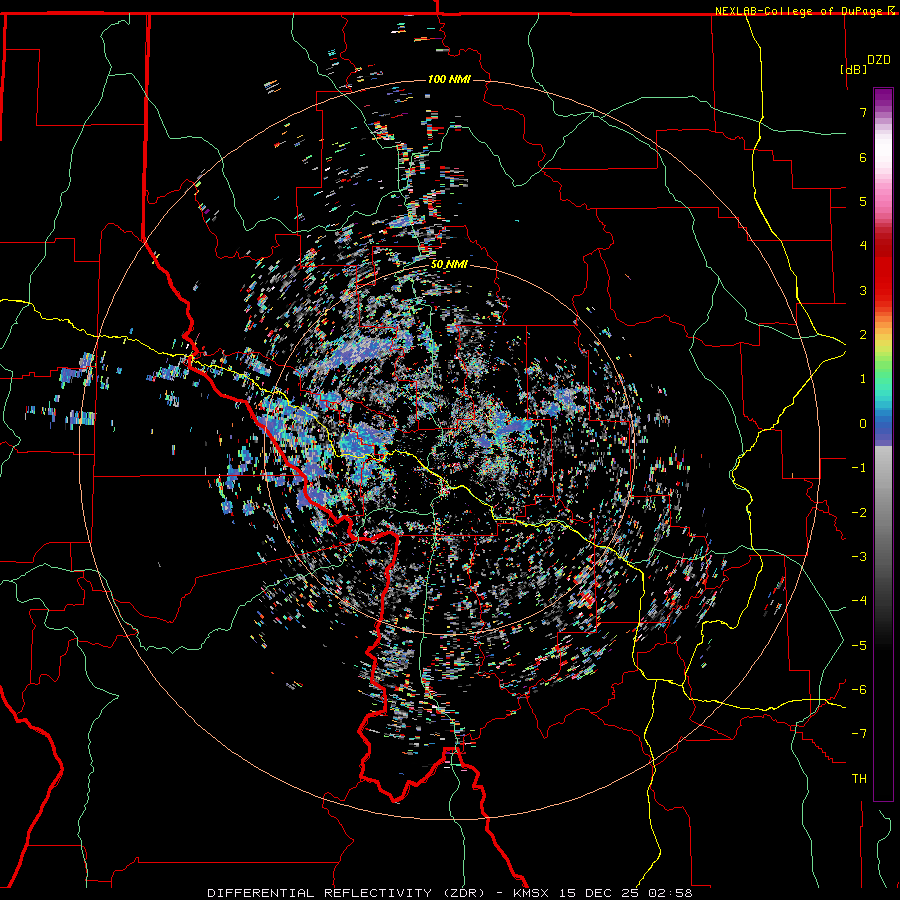Click the "7" value on the dB scale
The height and width of the screenshot is (900, 900).
click(x=863, y=112)
